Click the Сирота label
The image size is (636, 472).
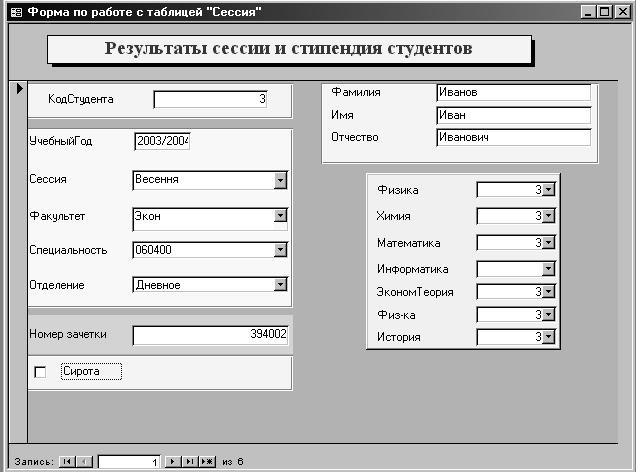click(91, 371)
